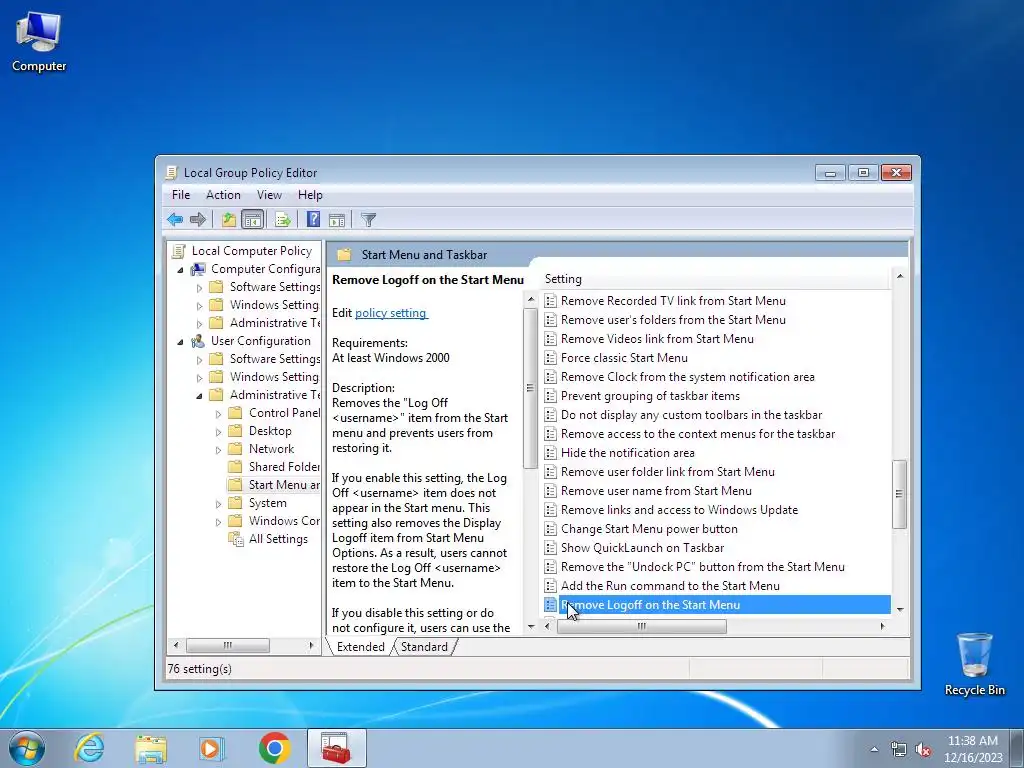Click the Forward arrow toolbar icon
1024x768 pixels.
[197, 219]
